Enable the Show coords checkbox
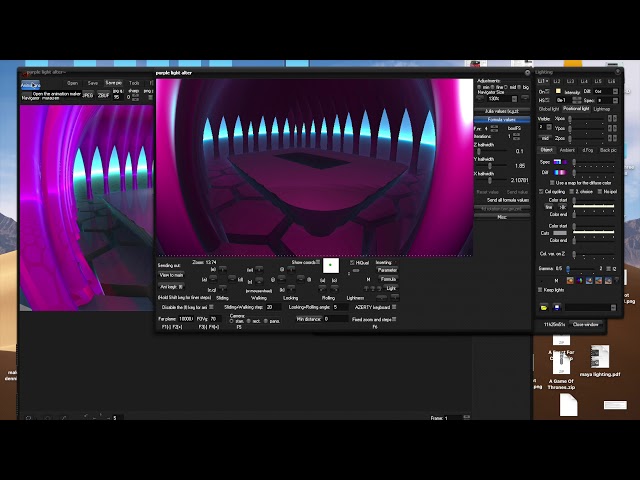Image resolution: width=640 pixels, height=480 pixels. (x=318, y=262)
